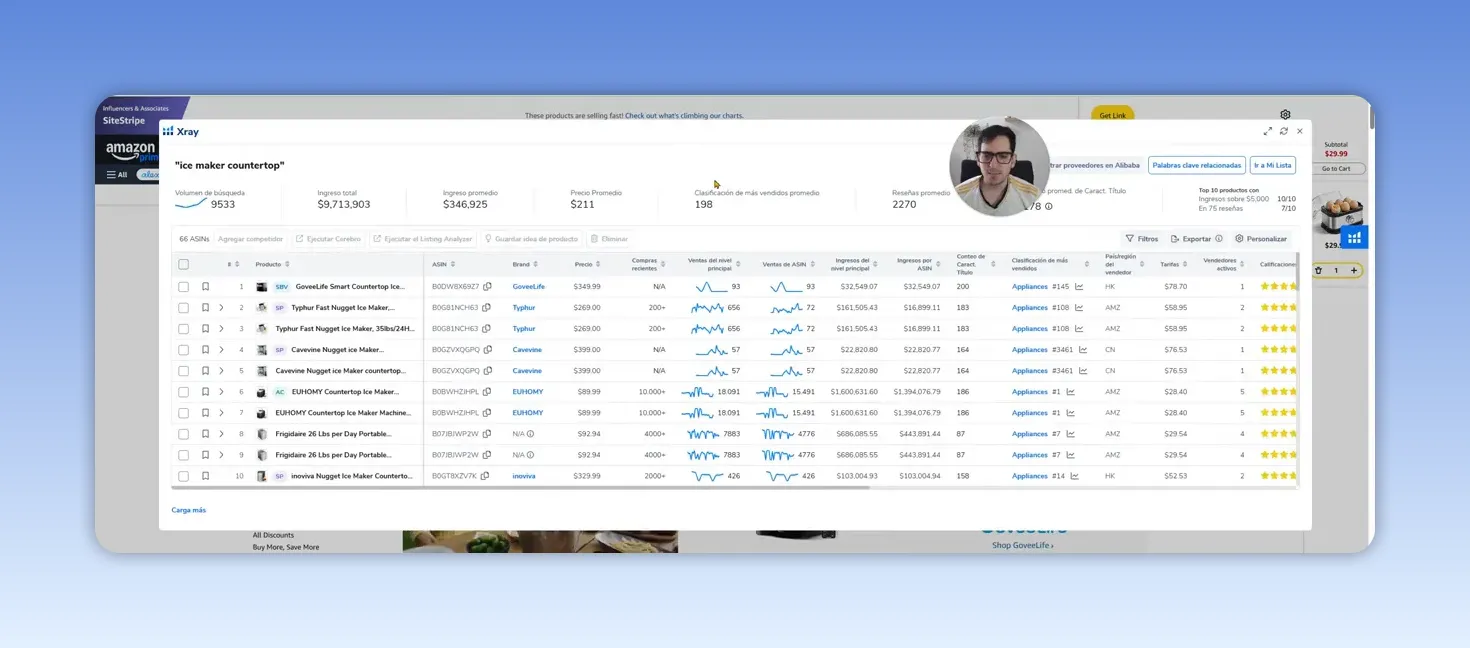The width and height of the screenshot is (1470, 648).
Task: Show brand info icon in row 9 N/A
Action: (530, 455)
